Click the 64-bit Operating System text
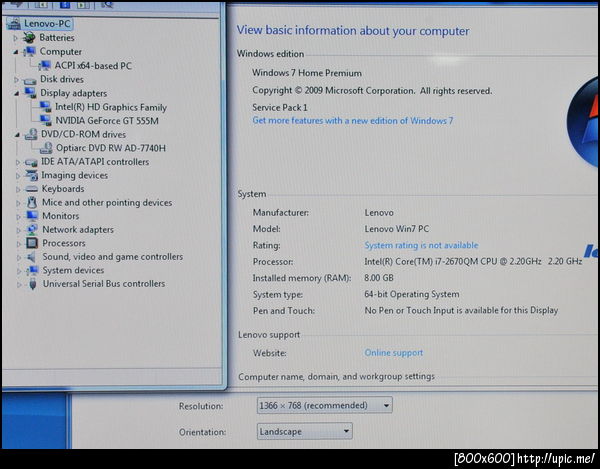This screenshot has width=600, height=469. coord(412,294)
